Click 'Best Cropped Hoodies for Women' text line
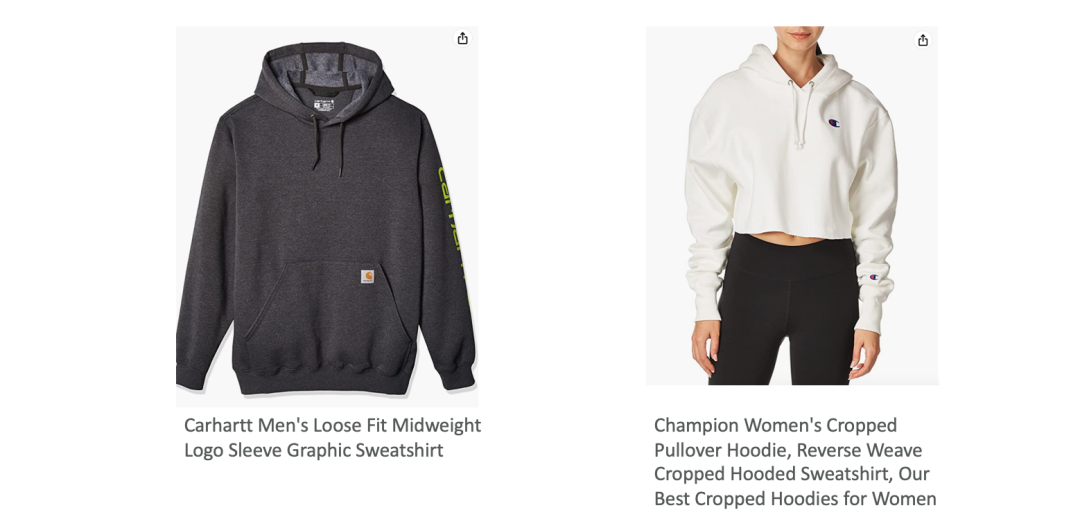The width and height of the screenshot is (1080, 510). (x=796, y=498)
